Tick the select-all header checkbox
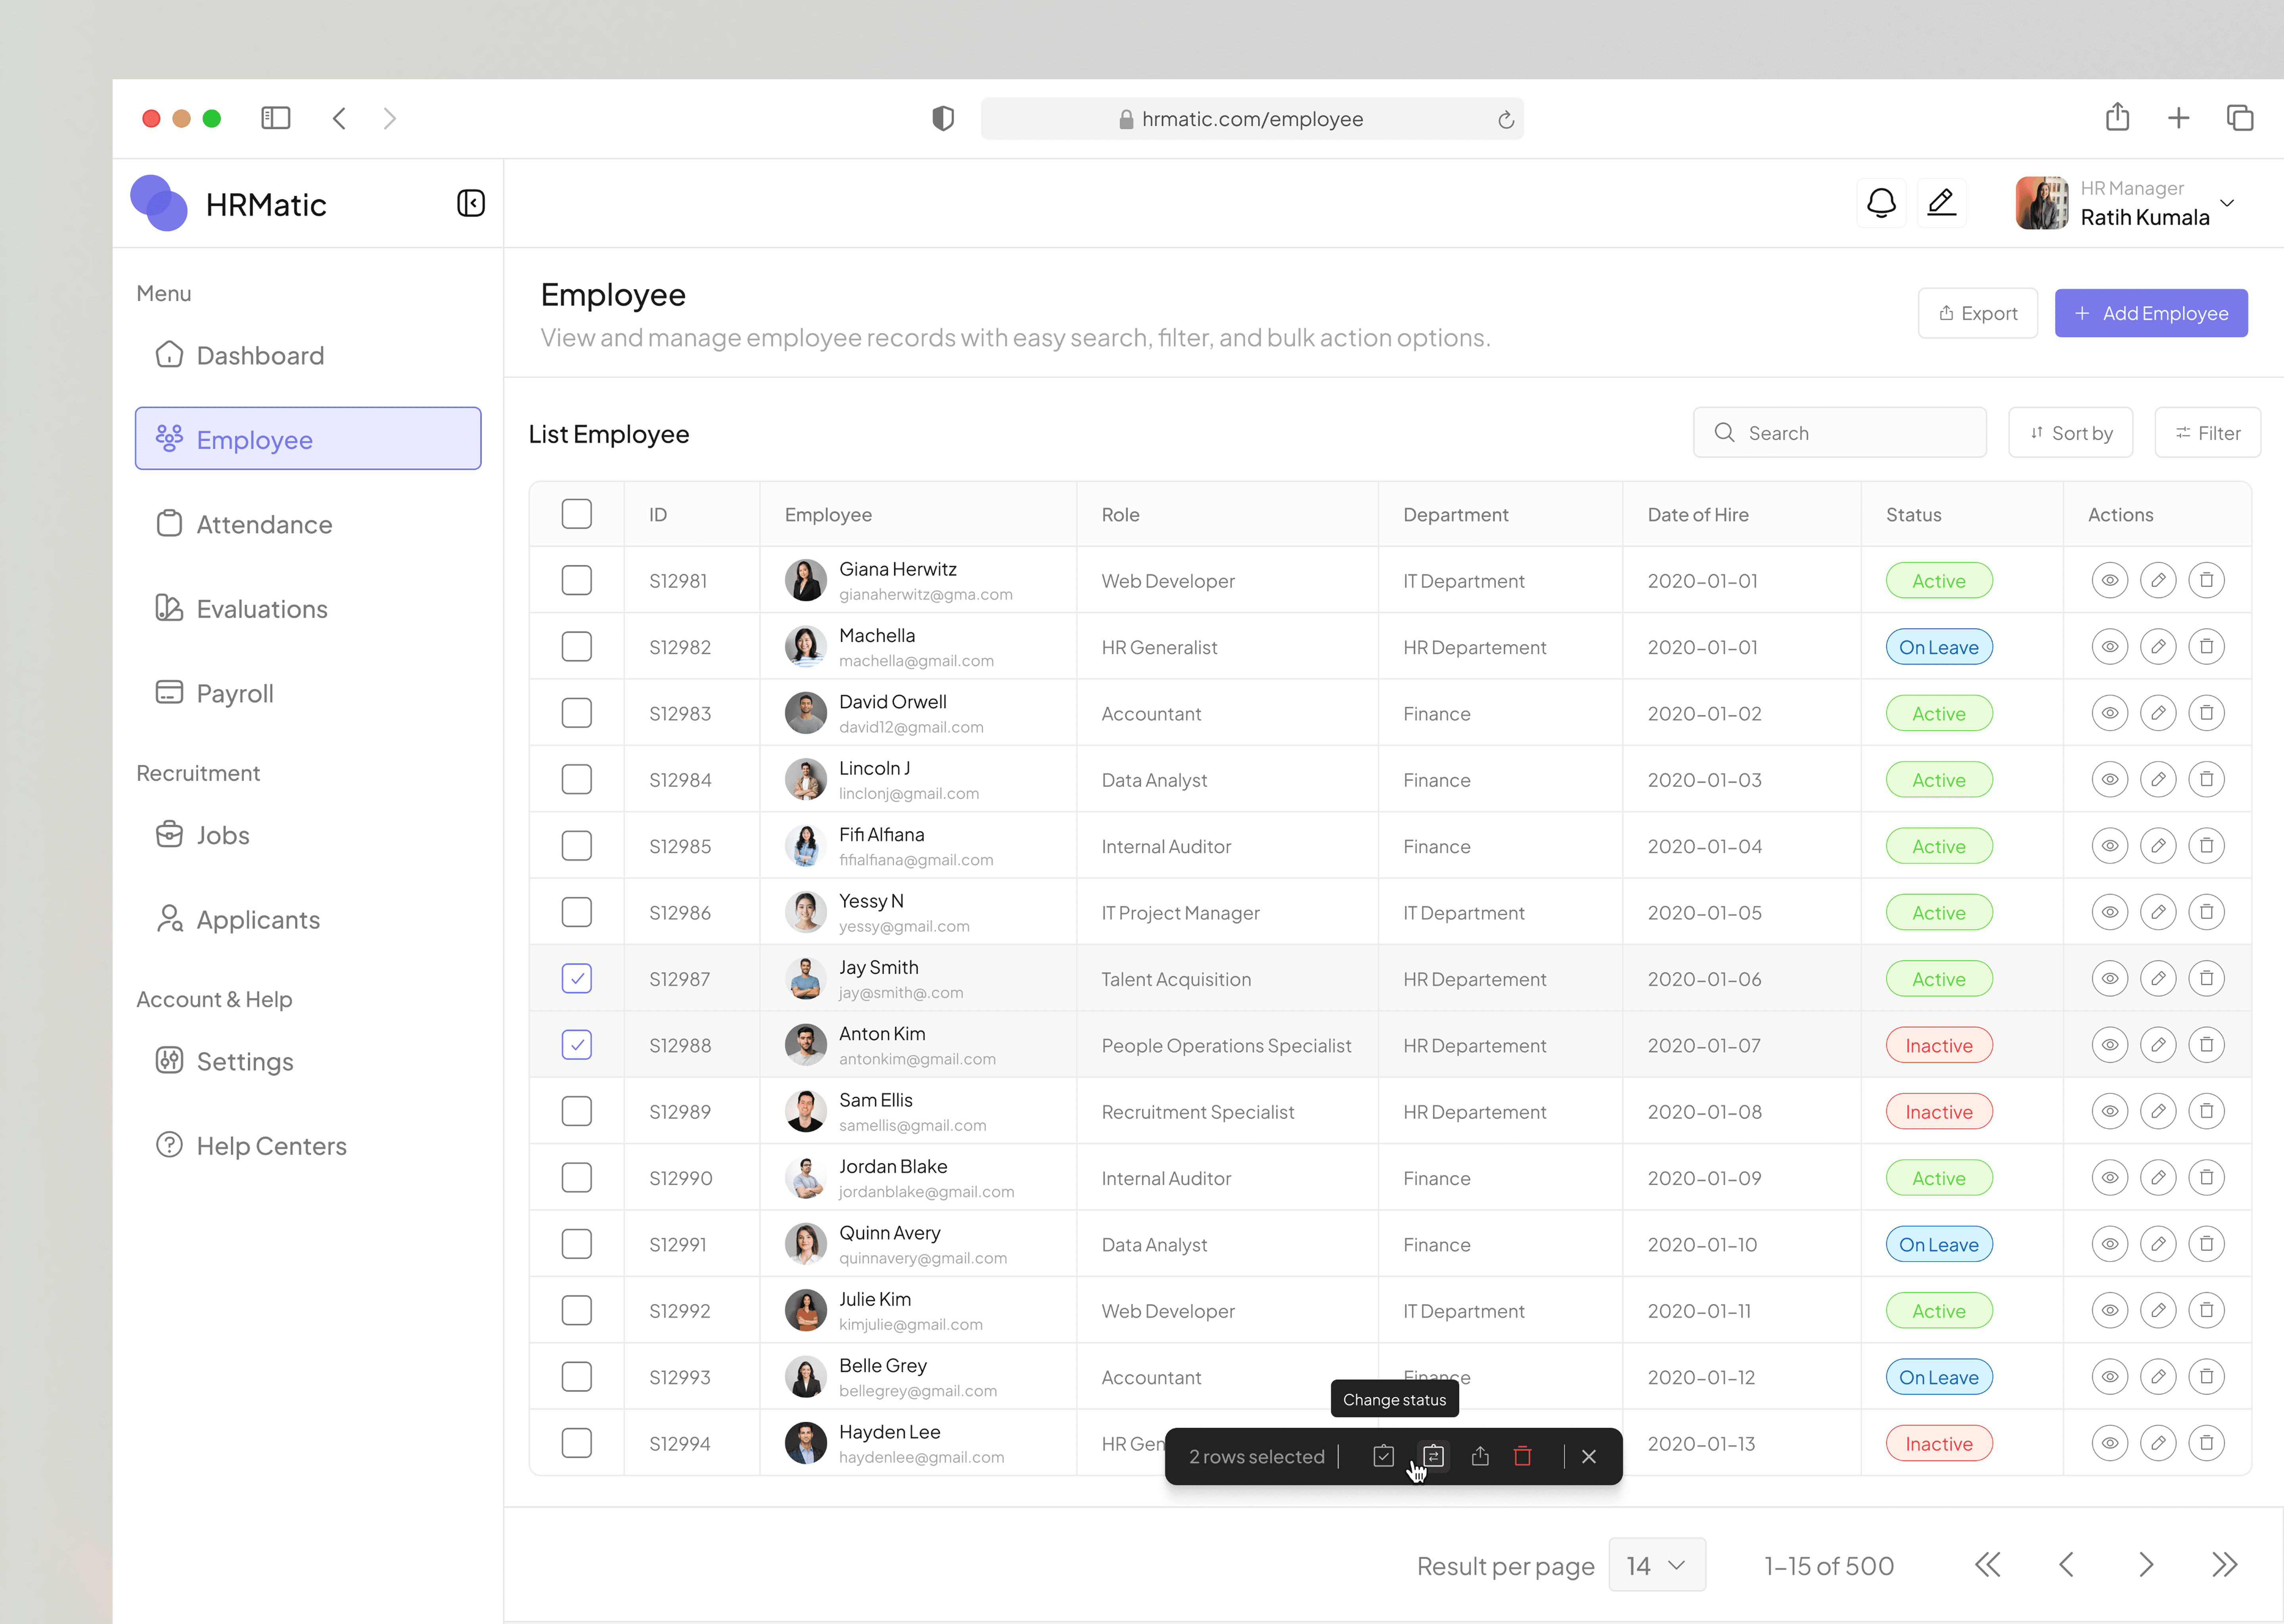The height and width of the screenshot is (1624, 2284). (x=577, y=514)
